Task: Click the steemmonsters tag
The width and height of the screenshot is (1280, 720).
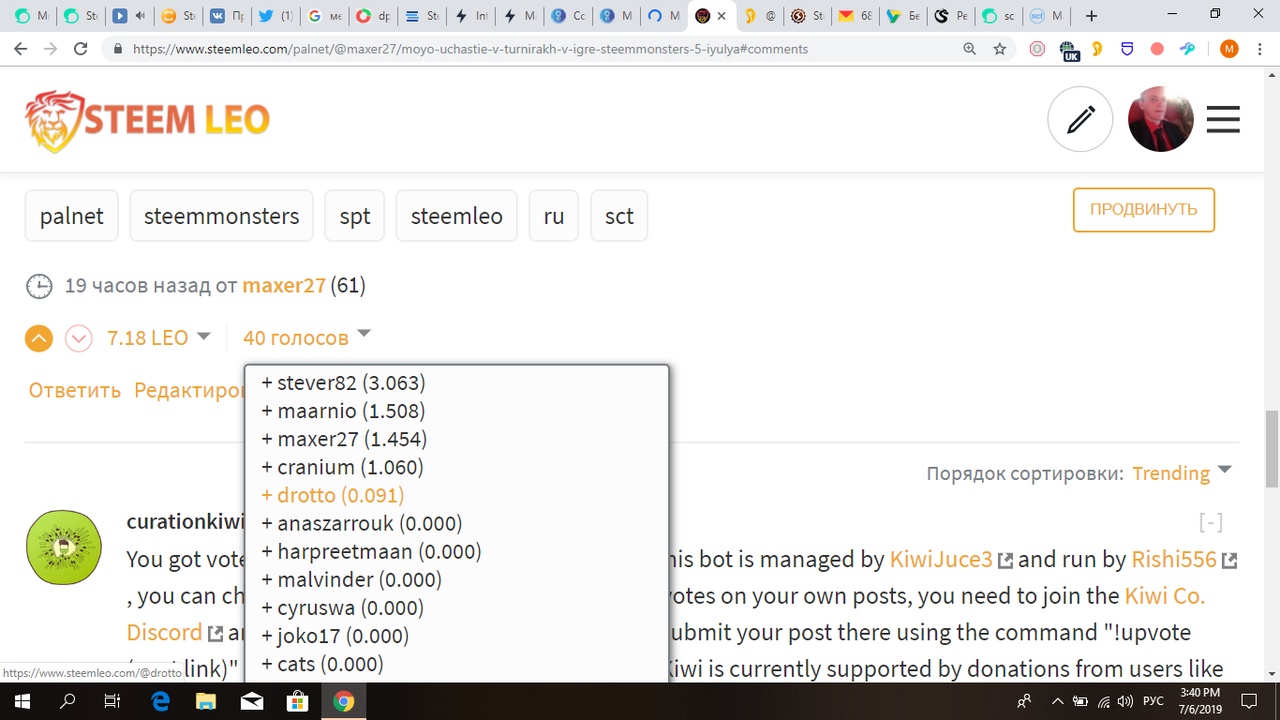Action: 221,216
